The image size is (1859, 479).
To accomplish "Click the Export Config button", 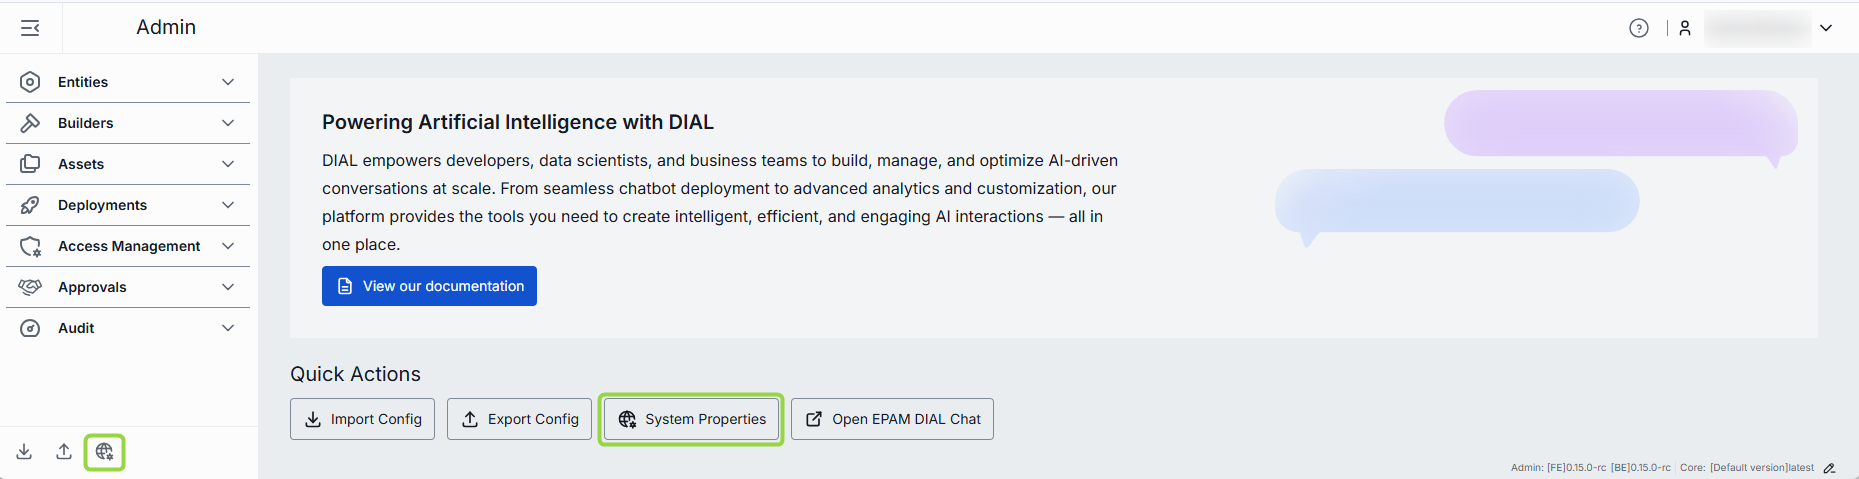I will click(519, 419).
